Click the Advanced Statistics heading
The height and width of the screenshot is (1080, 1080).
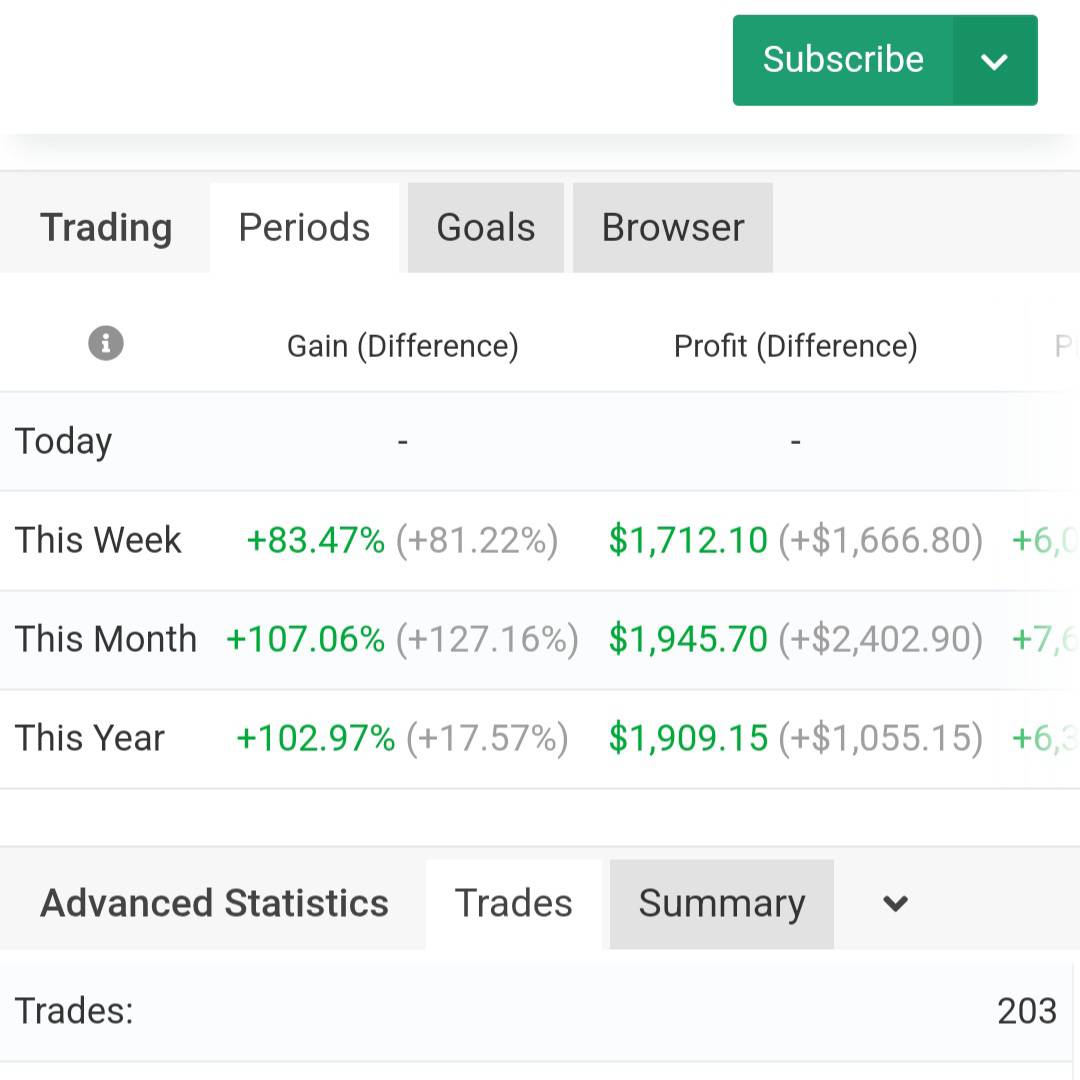214,904
